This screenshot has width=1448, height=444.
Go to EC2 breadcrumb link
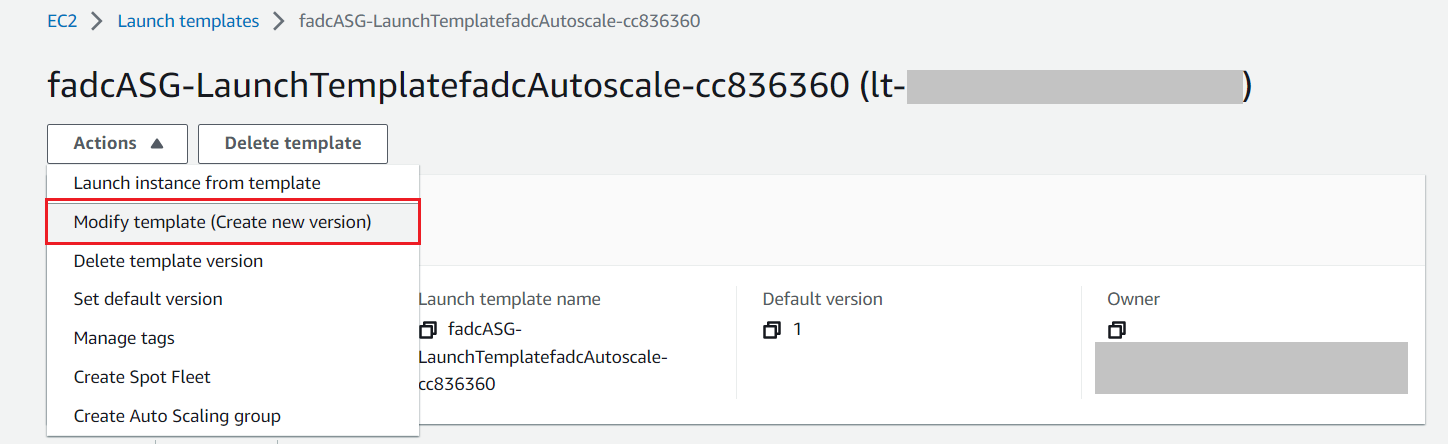[x=62, y=21]
